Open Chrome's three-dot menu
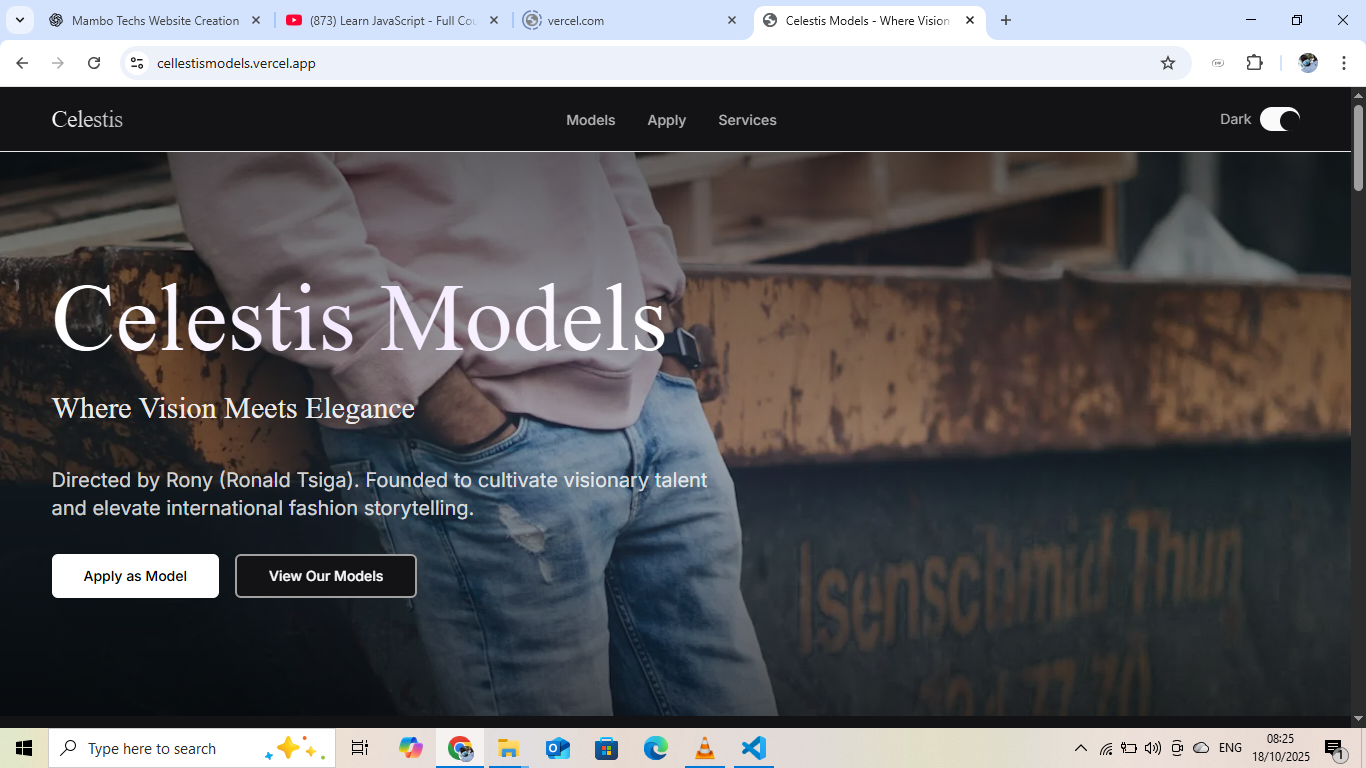The height and width of the screenshot is (768, 1366). 1344,62
